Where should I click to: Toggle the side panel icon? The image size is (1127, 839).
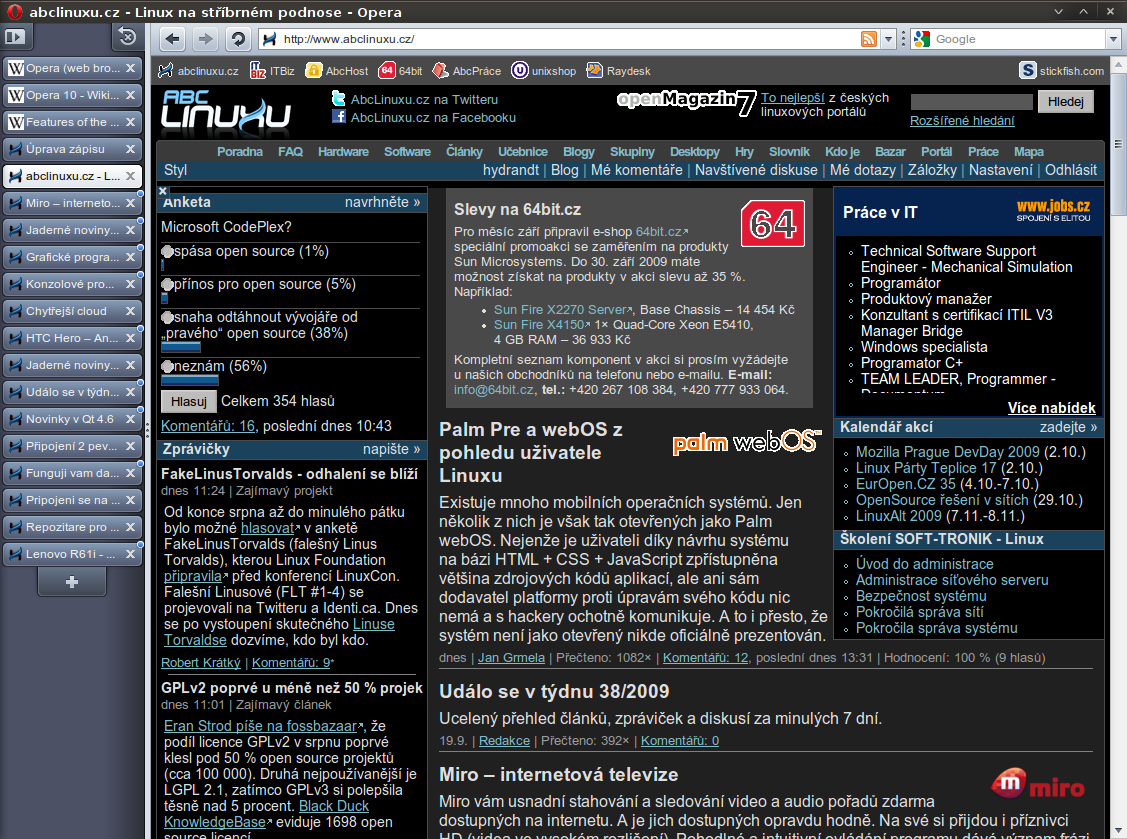coord(18,38)
